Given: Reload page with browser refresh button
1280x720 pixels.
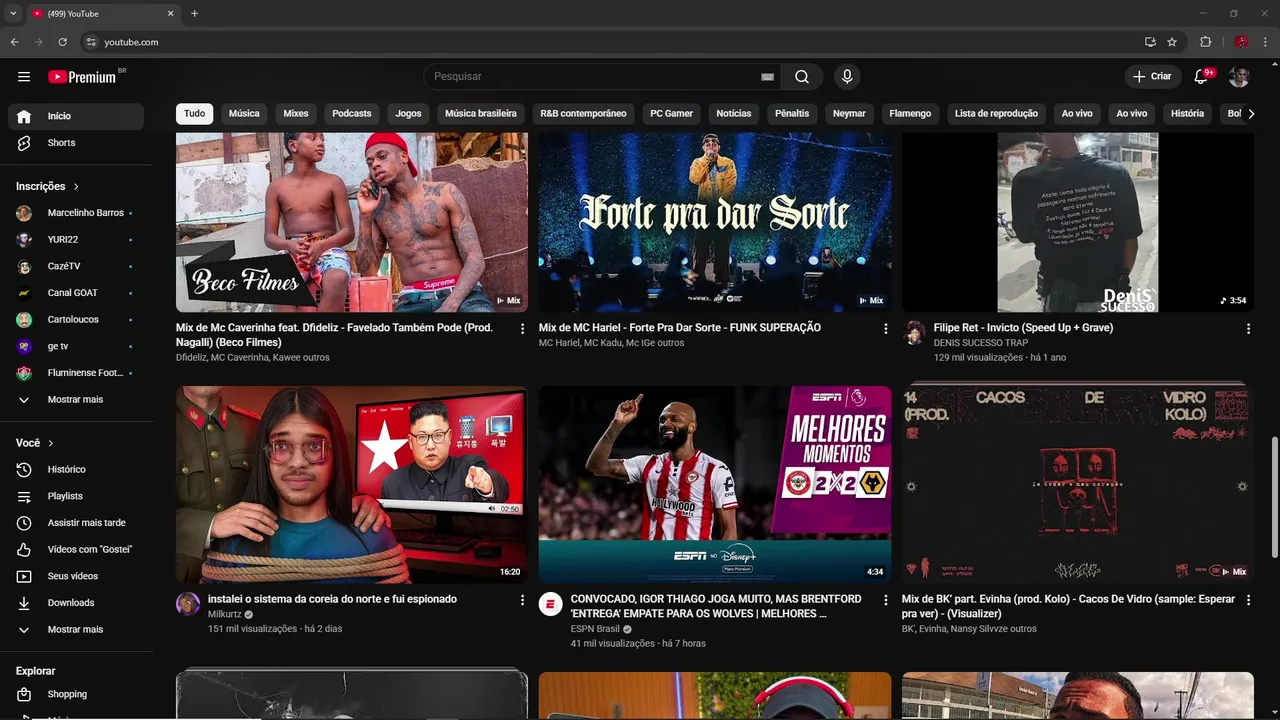Looking at the screenshot, I should (x=62, y=42).
